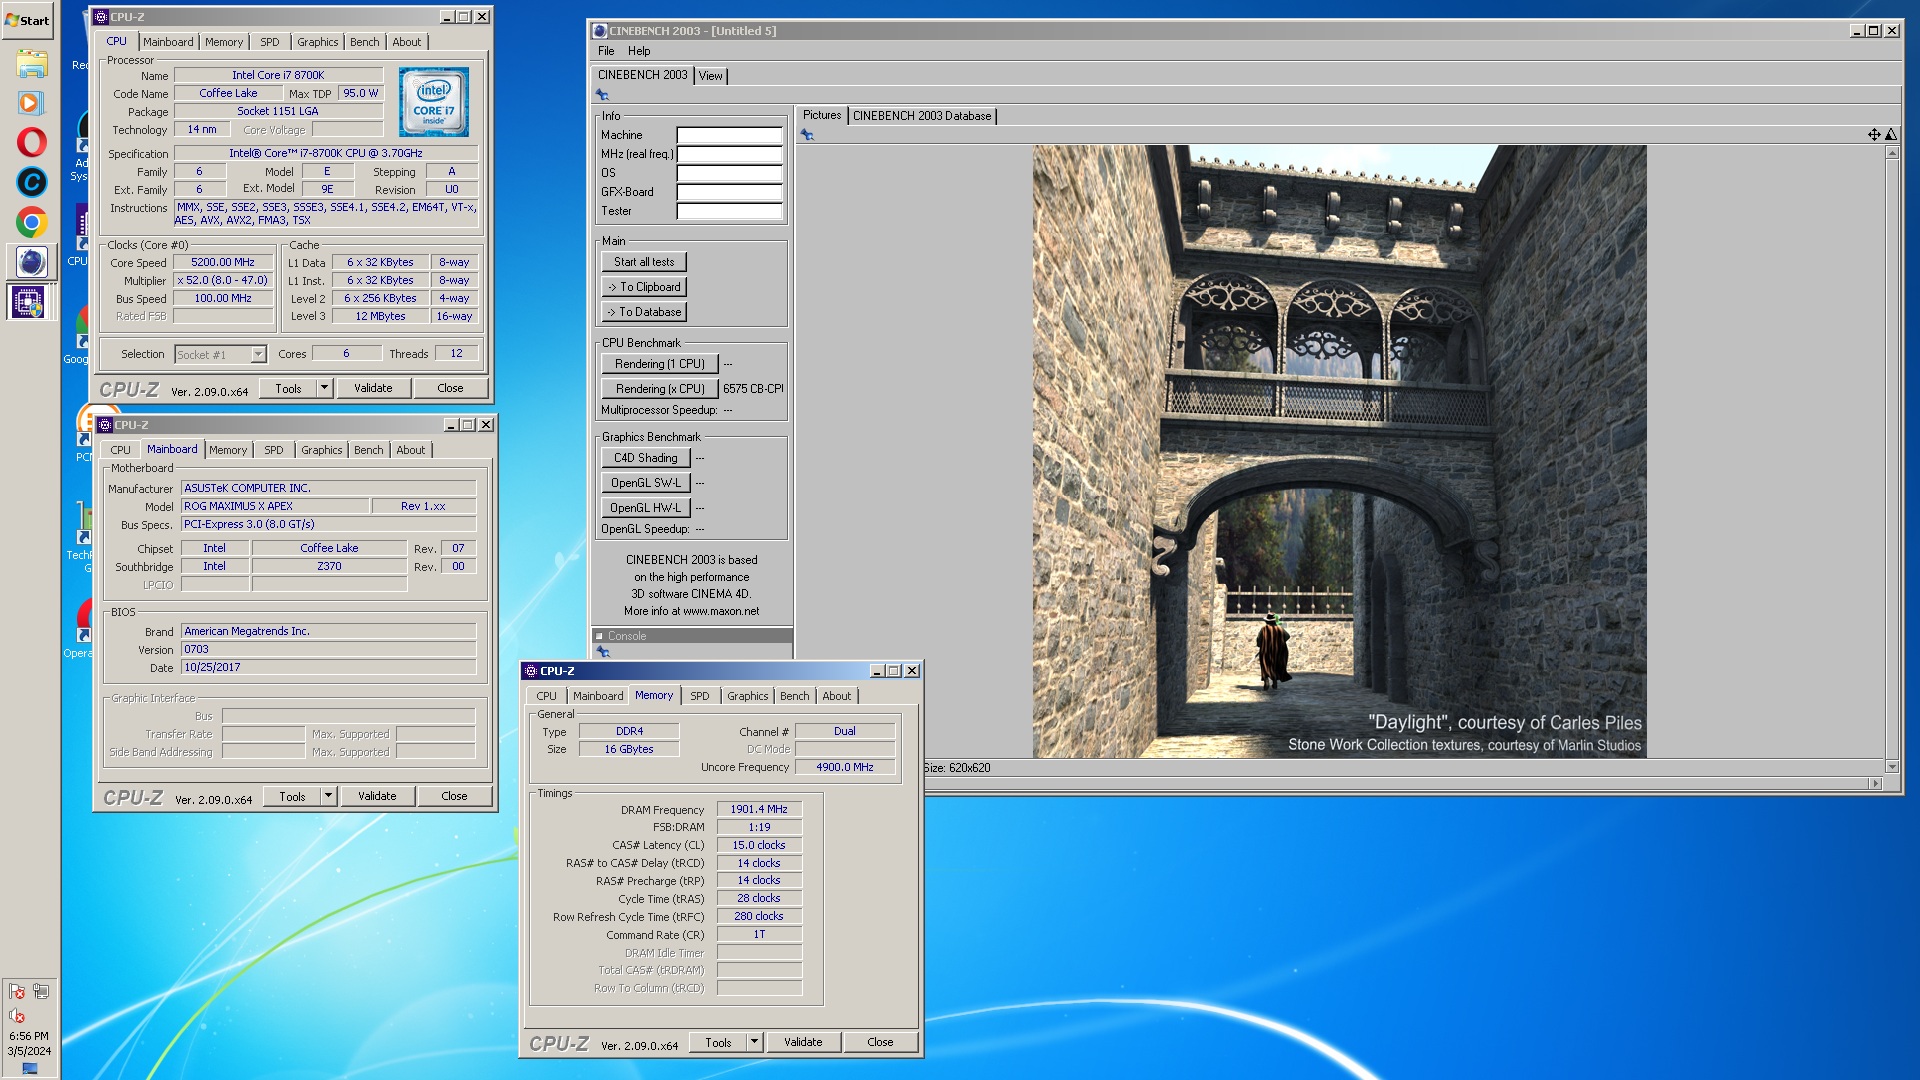
Task: Open the network tray icon
Action: pyautogui.click(x=41, y=991)
